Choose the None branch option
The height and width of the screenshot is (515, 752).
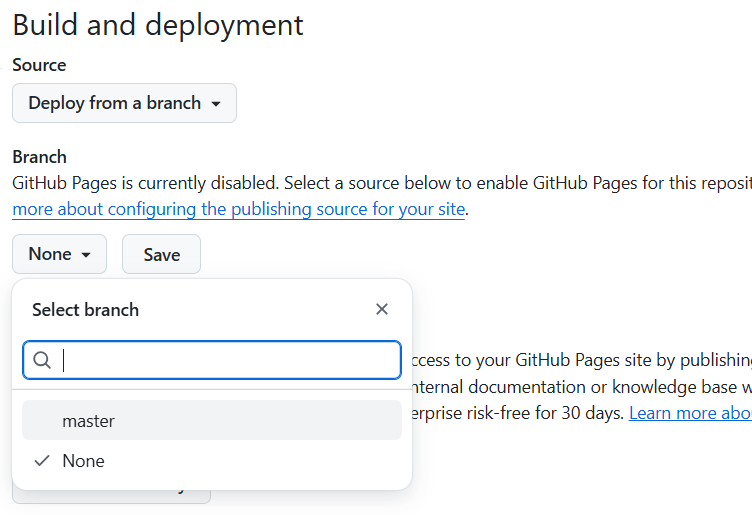point(212,461)
